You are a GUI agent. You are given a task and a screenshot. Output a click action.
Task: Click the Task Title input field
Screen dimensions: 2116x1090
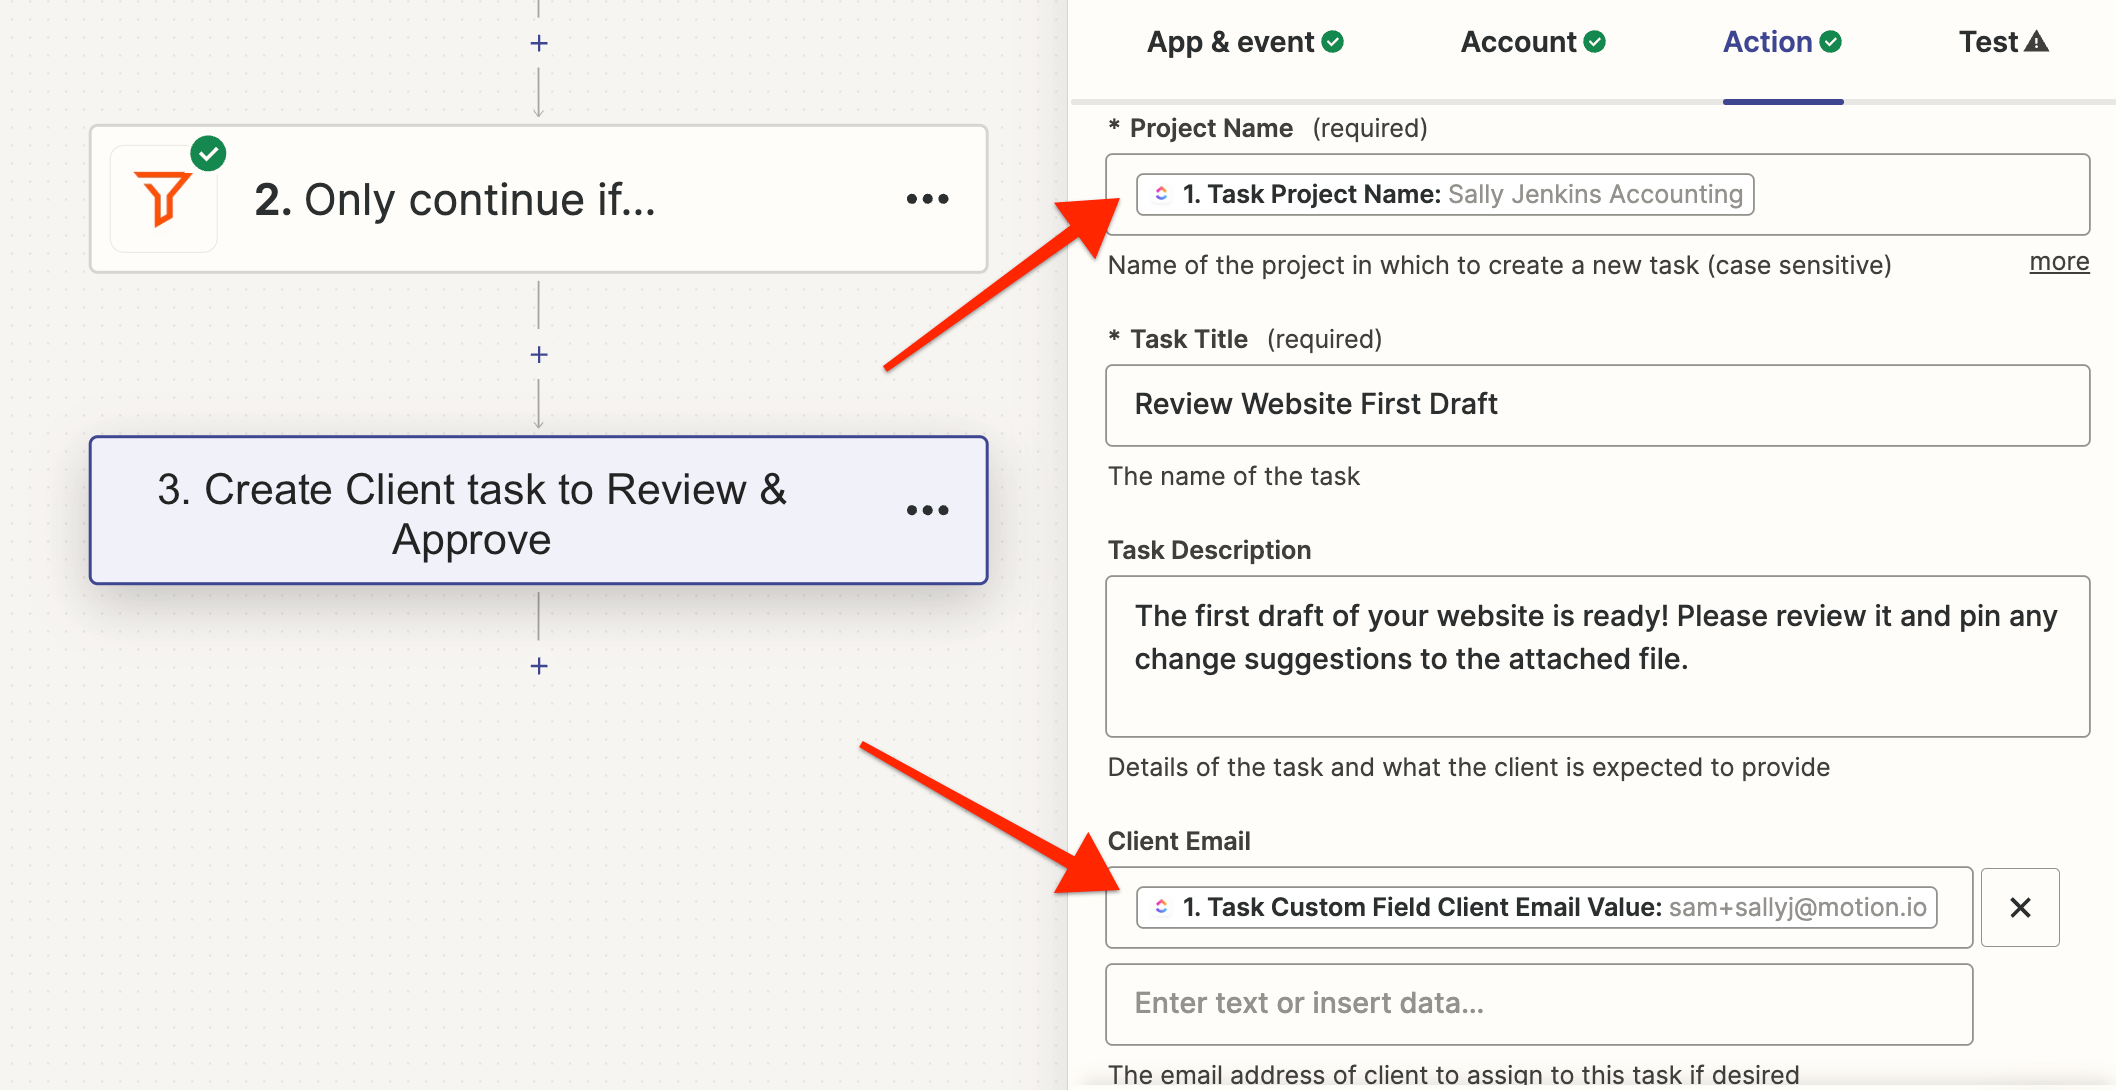(1596, 405)
